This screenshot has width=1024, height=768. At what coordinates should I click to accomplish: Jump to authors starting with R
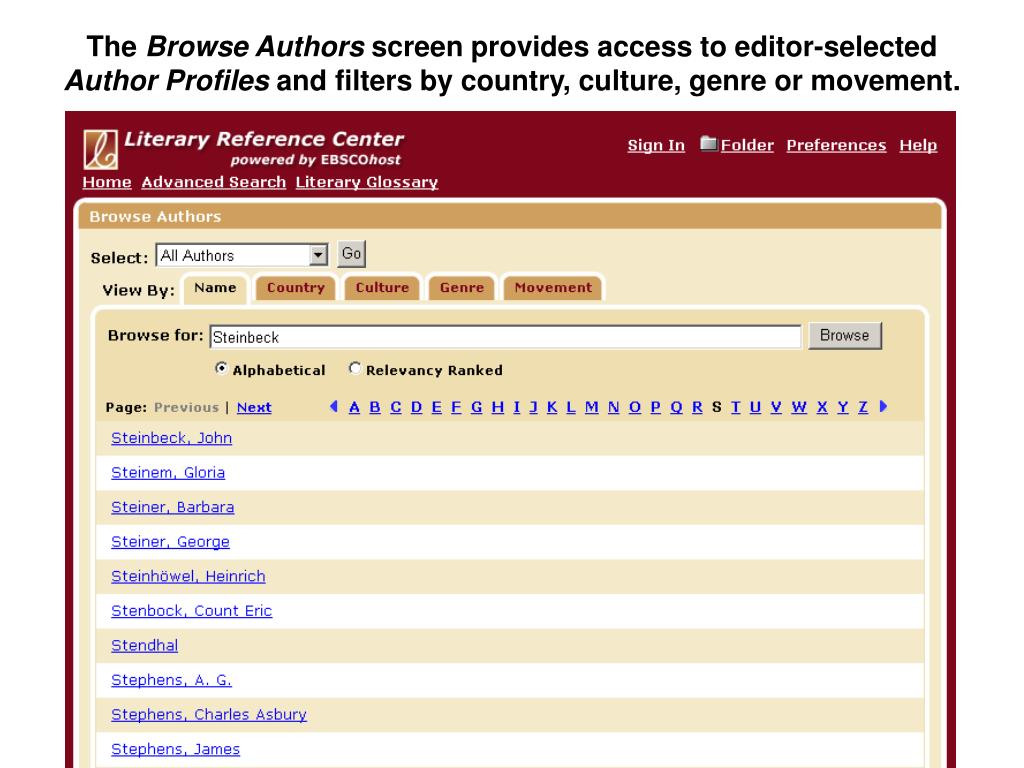(x=697, y=407)
